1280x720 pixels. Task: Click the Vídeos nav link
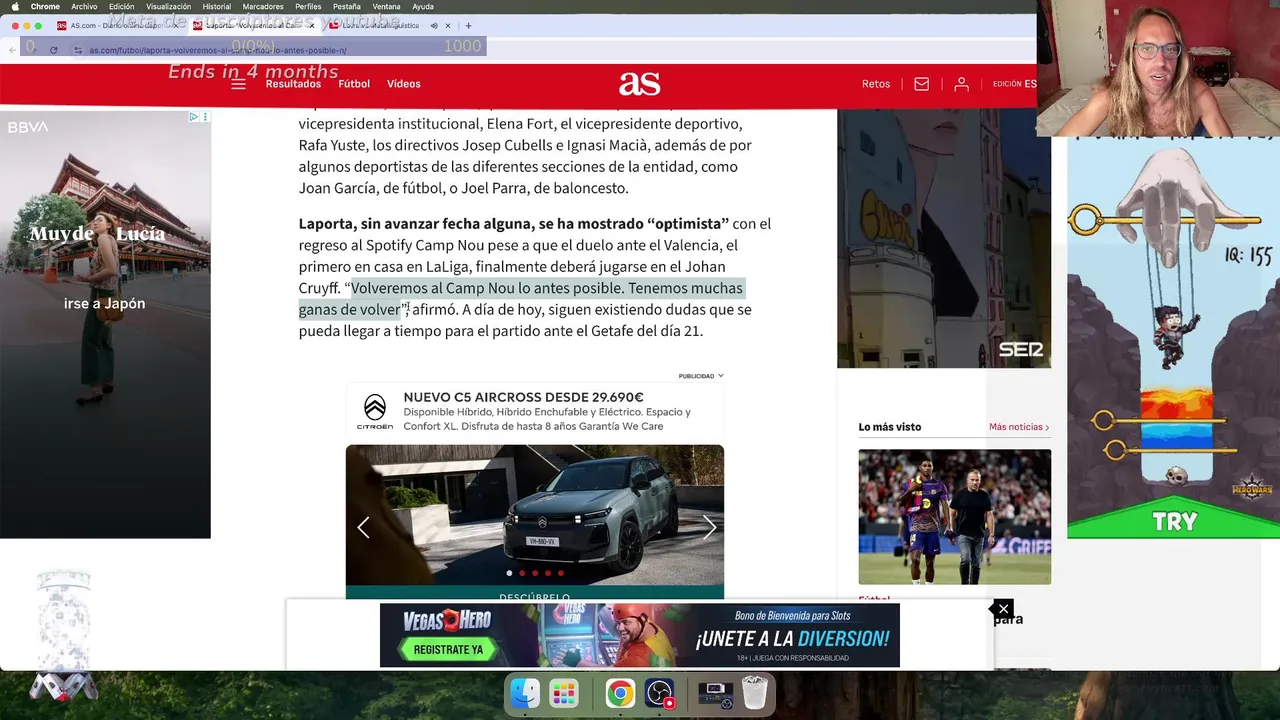click(x=404, y=84)
